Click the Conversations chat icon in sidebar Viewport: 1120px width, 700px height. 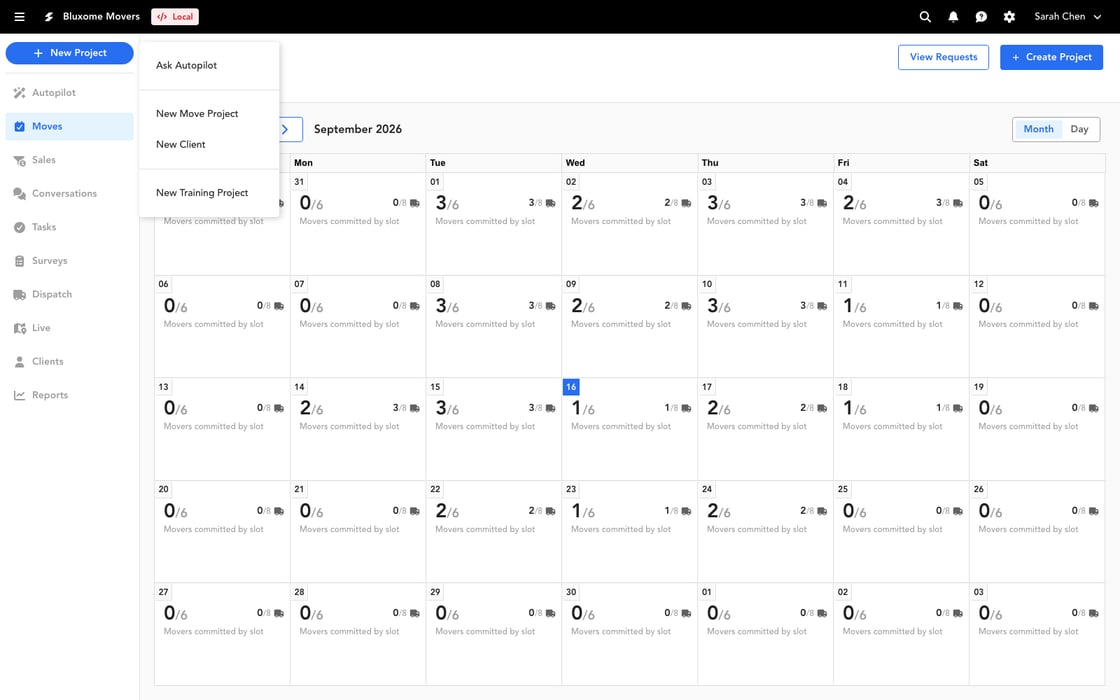19,194
